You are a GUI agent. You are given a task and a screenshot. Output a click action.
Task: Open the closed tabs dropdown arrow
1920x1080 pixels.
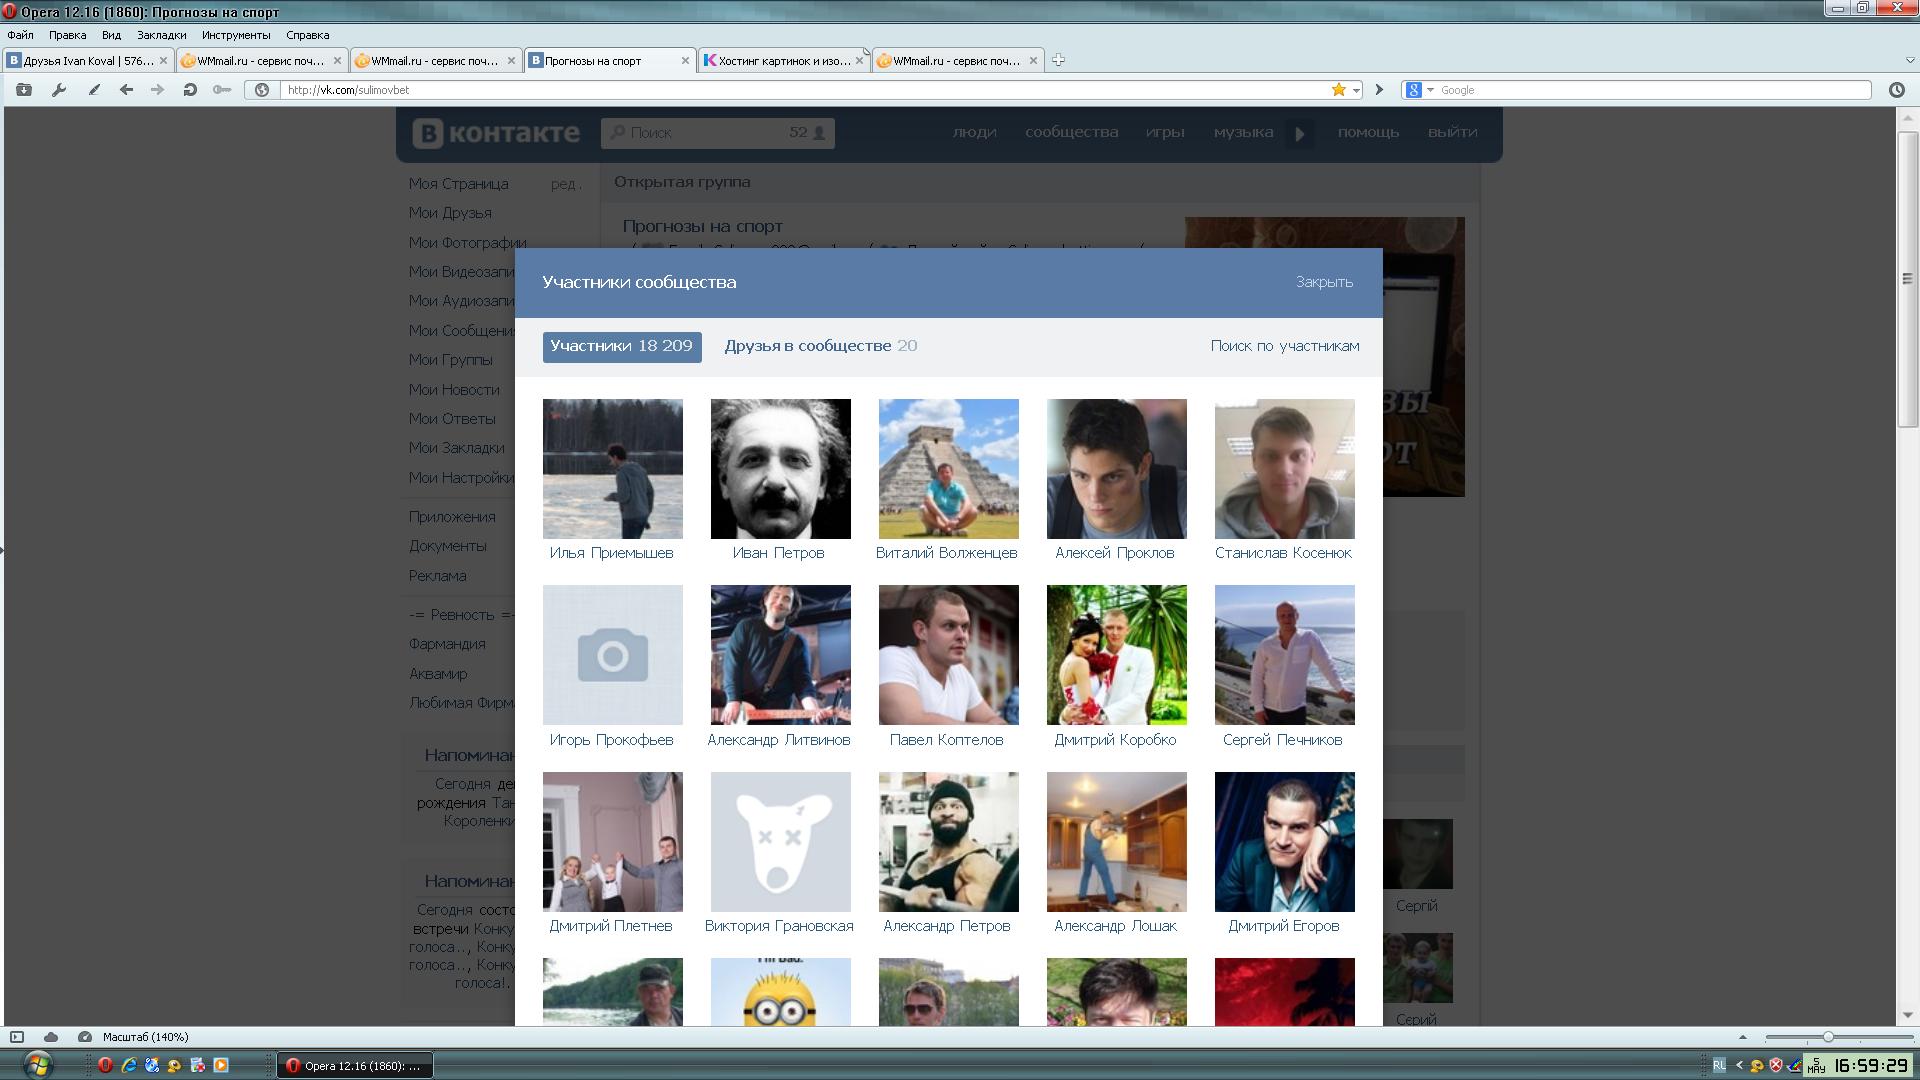click(x=1909, y=61)
